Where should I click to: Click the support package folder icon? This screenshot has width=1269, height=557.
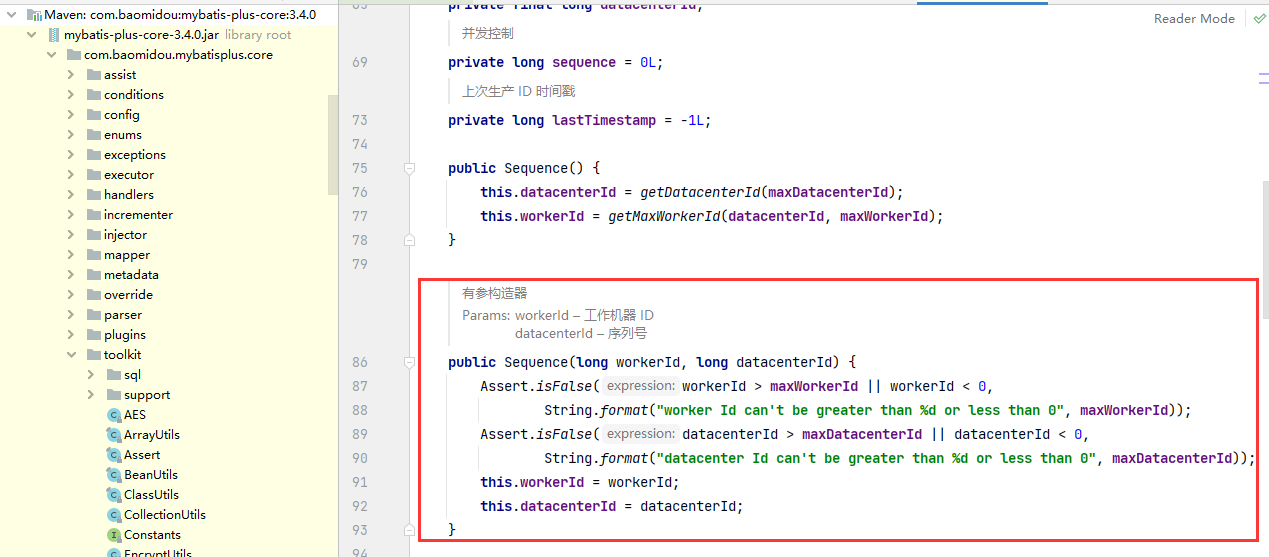coord(113,395)
